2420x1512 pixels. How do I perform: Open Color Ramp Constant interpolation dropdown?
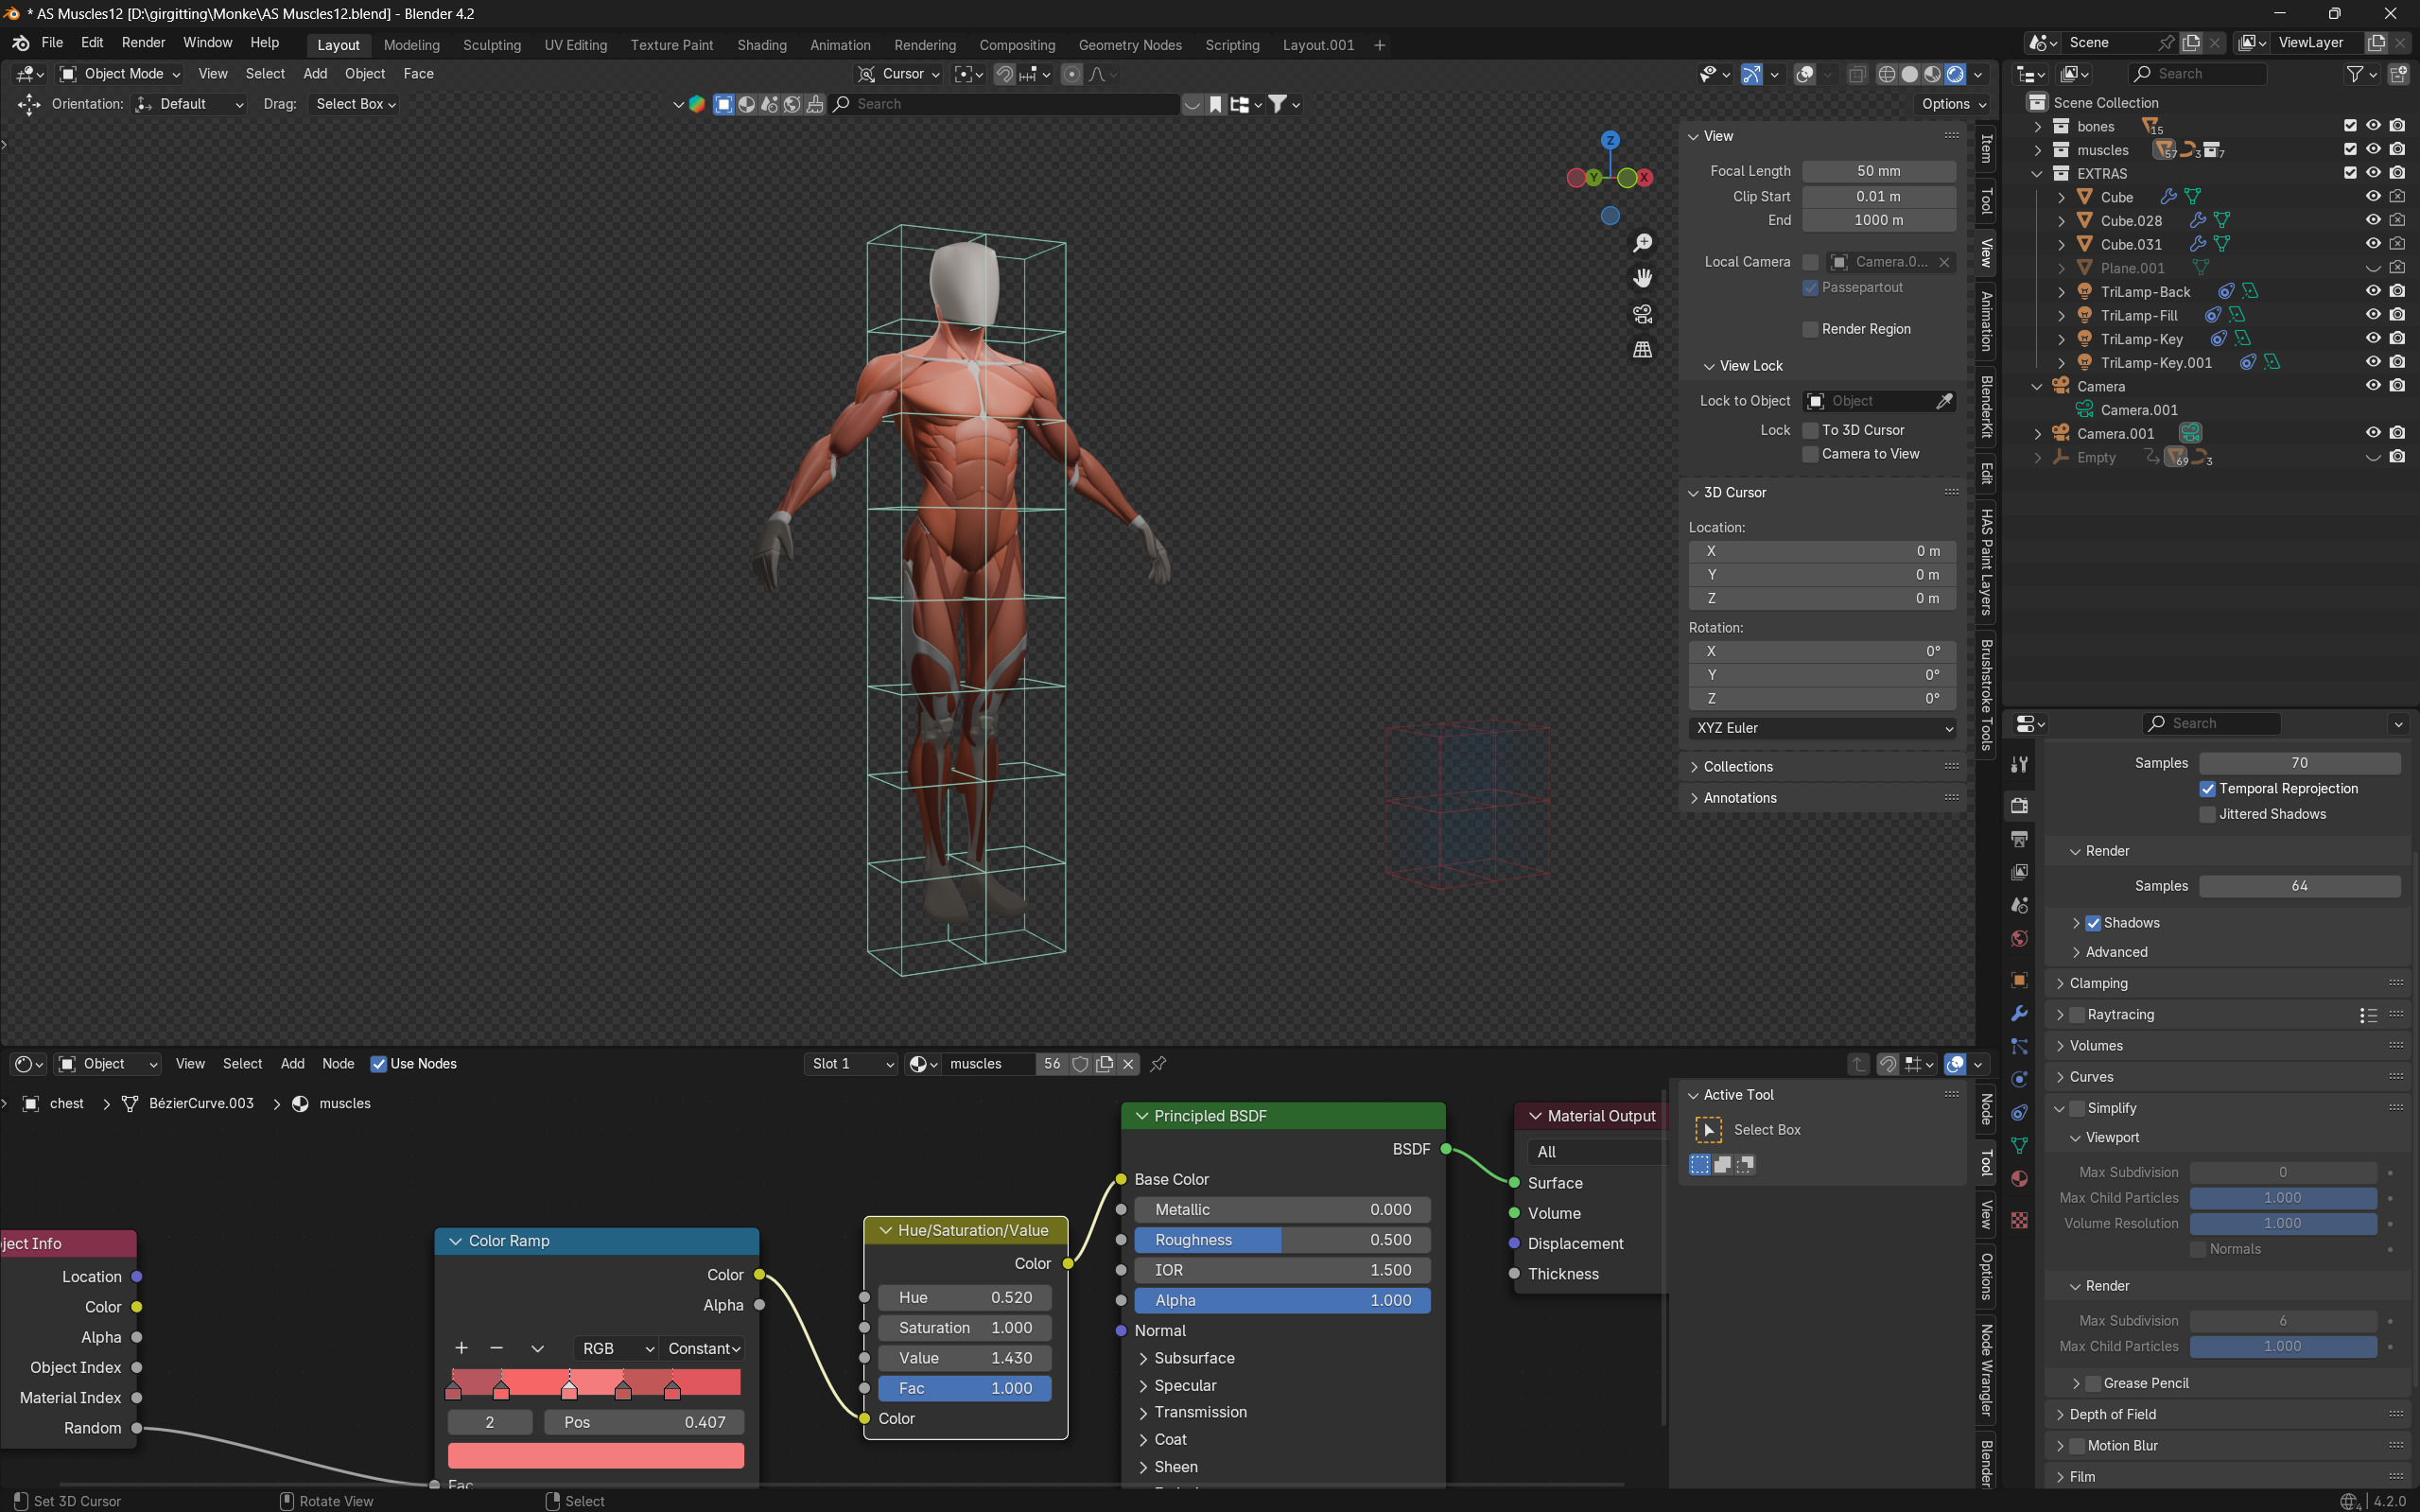(702, 1348)
